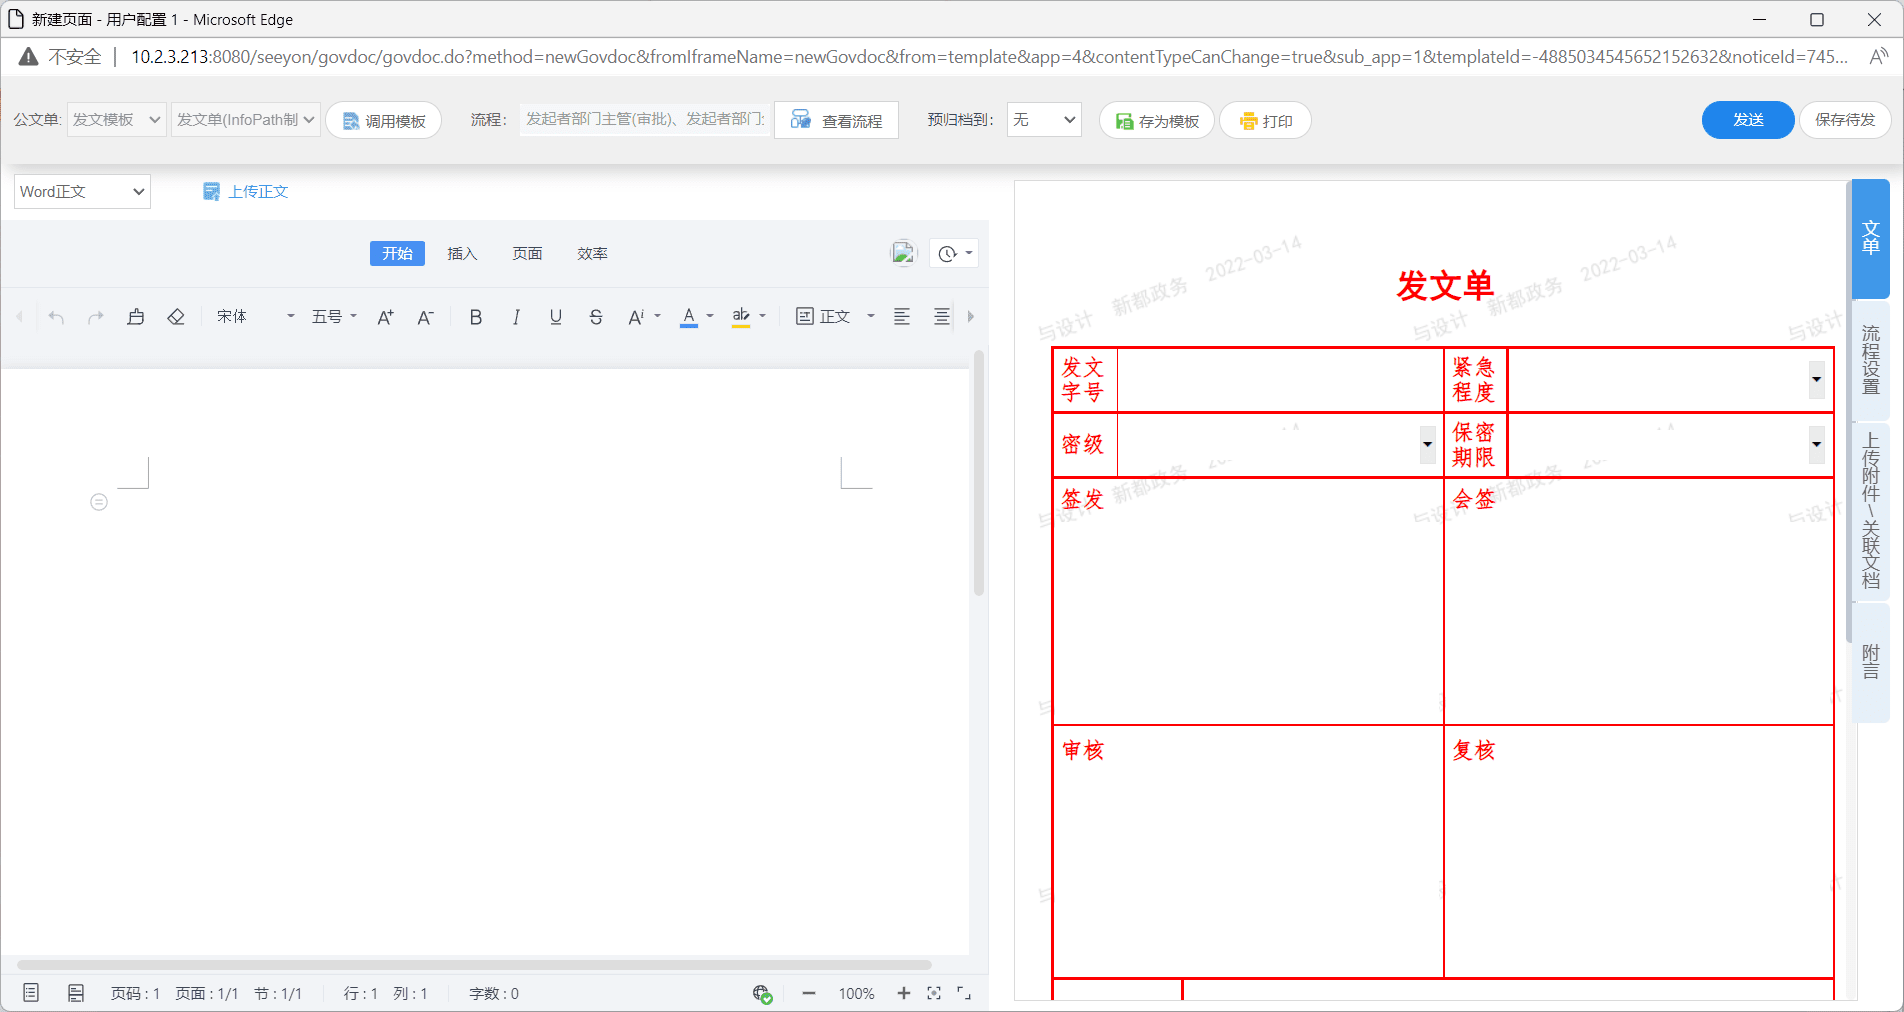Increase font size with A+ icon
This screenshot has width=1904, height=1012.
pyautogui.click(x=385, y=317)
